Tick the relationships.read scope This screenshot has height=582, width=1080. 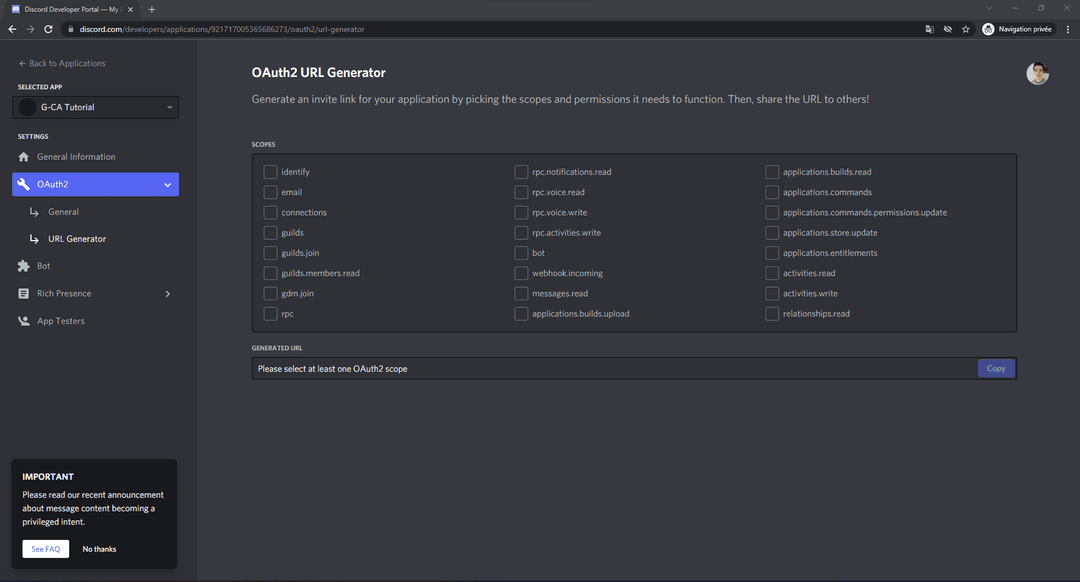tap(771, 313)
